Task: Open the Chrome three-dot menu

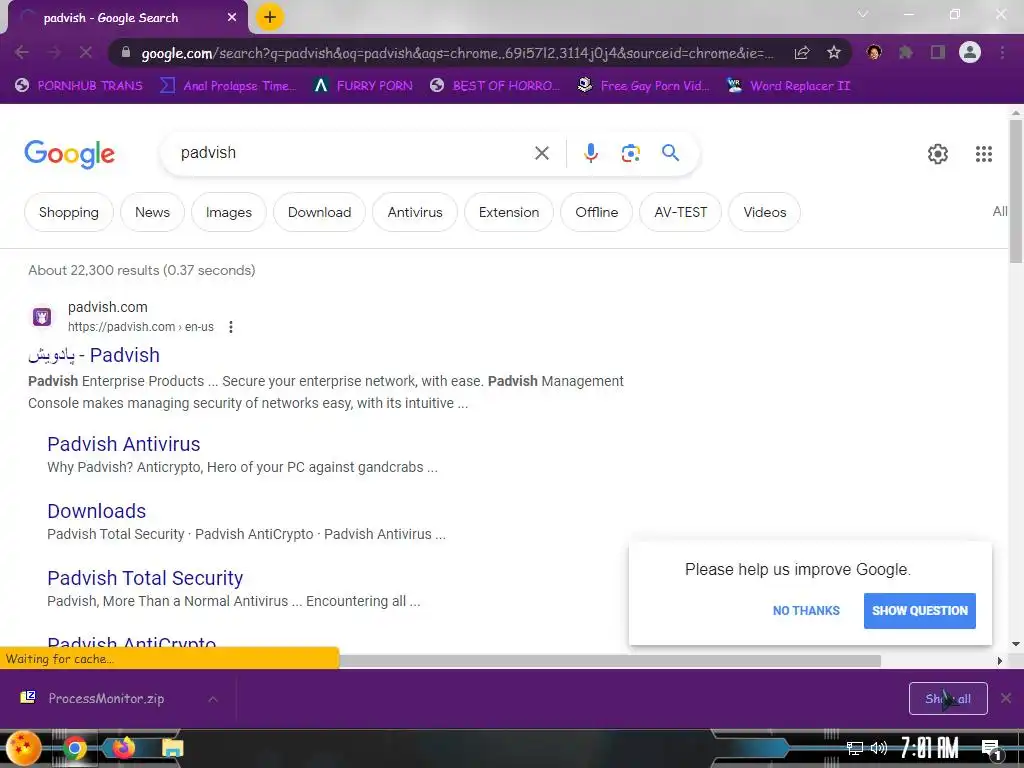Action: coord(1002,52)
